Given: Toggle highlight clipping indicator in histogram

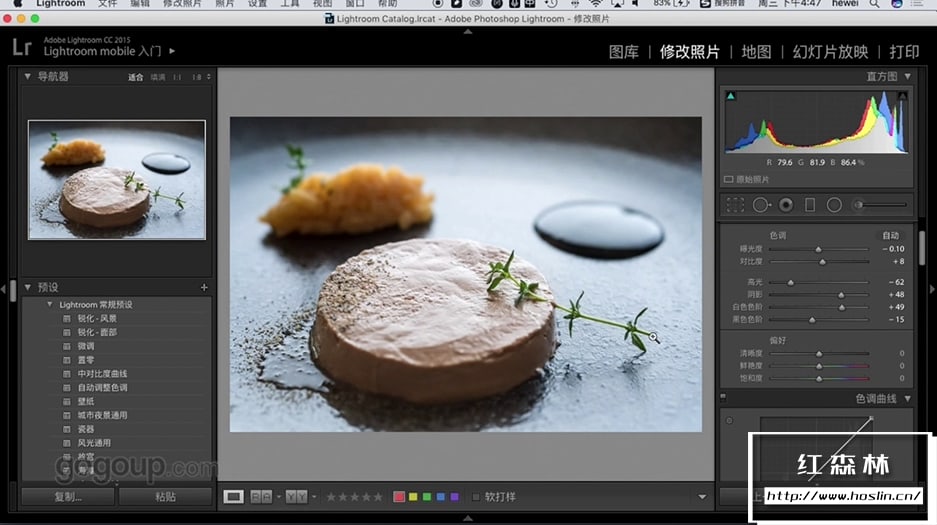Looking at the screenshot, I should pos(902,96).
